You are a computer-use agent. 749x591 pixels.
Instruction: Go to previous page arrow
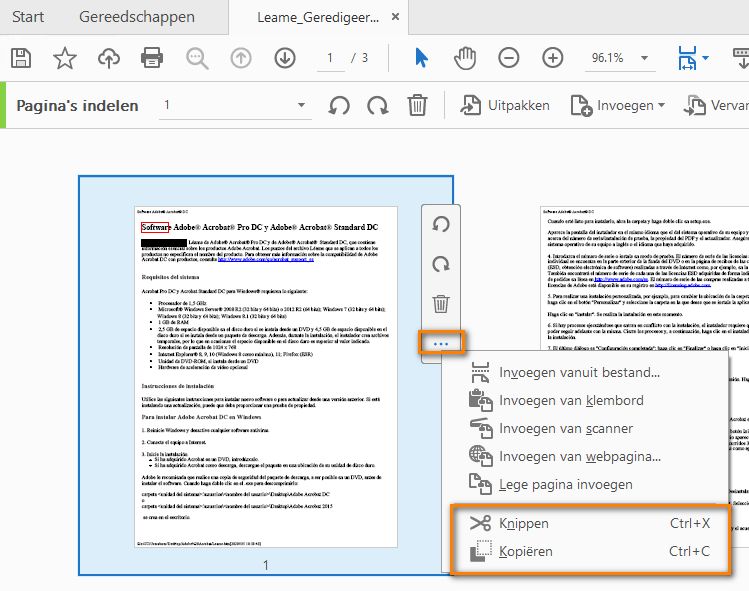(x=241, y=58)
